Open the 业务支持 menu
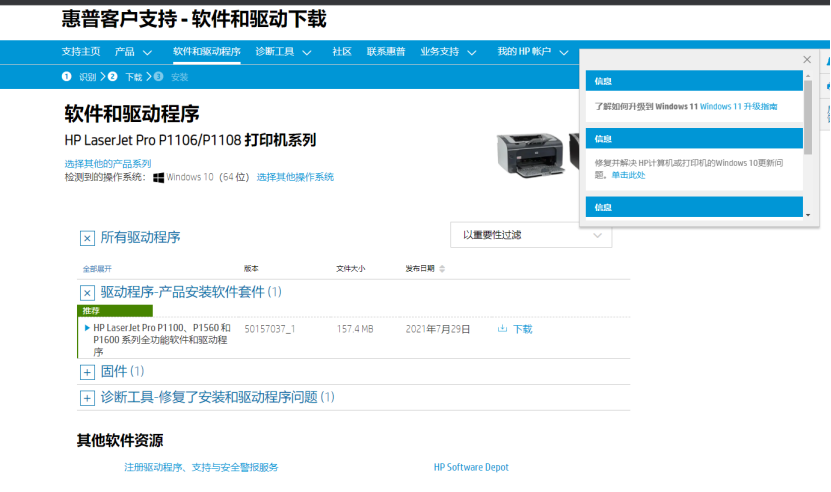 pos(439,51)
